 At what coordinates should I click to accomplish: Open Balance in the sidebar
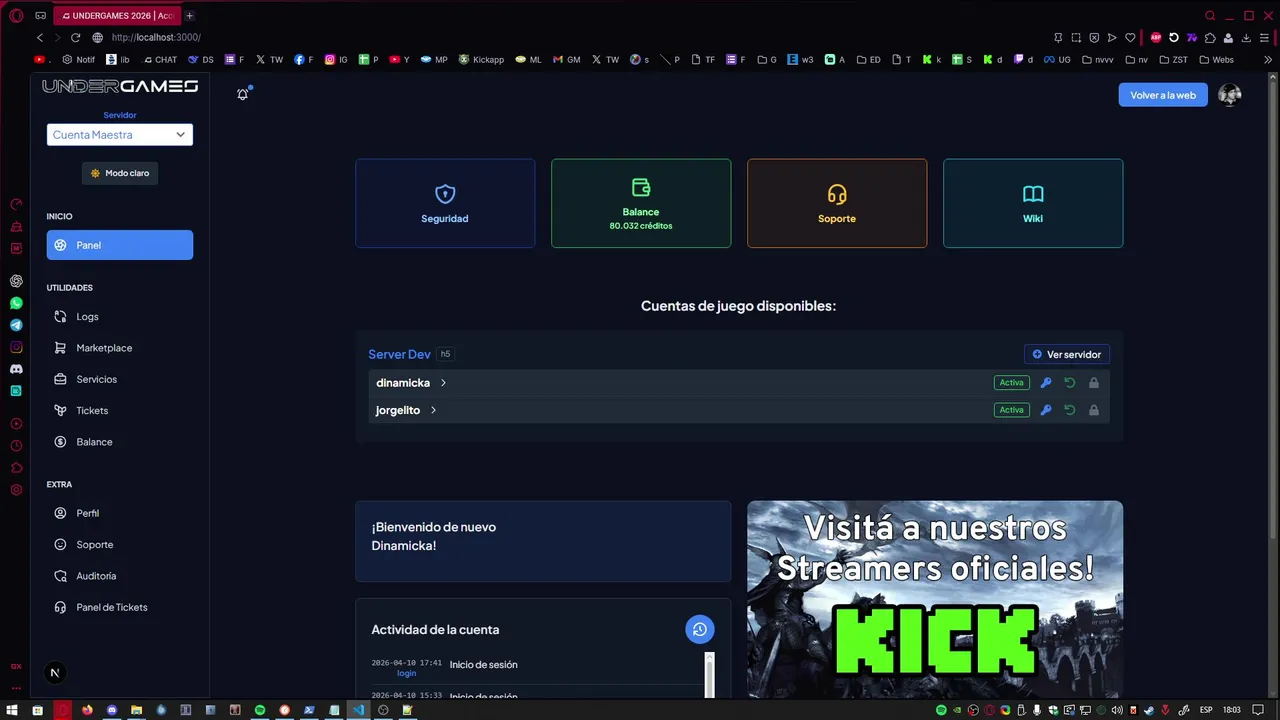point(120,442)
